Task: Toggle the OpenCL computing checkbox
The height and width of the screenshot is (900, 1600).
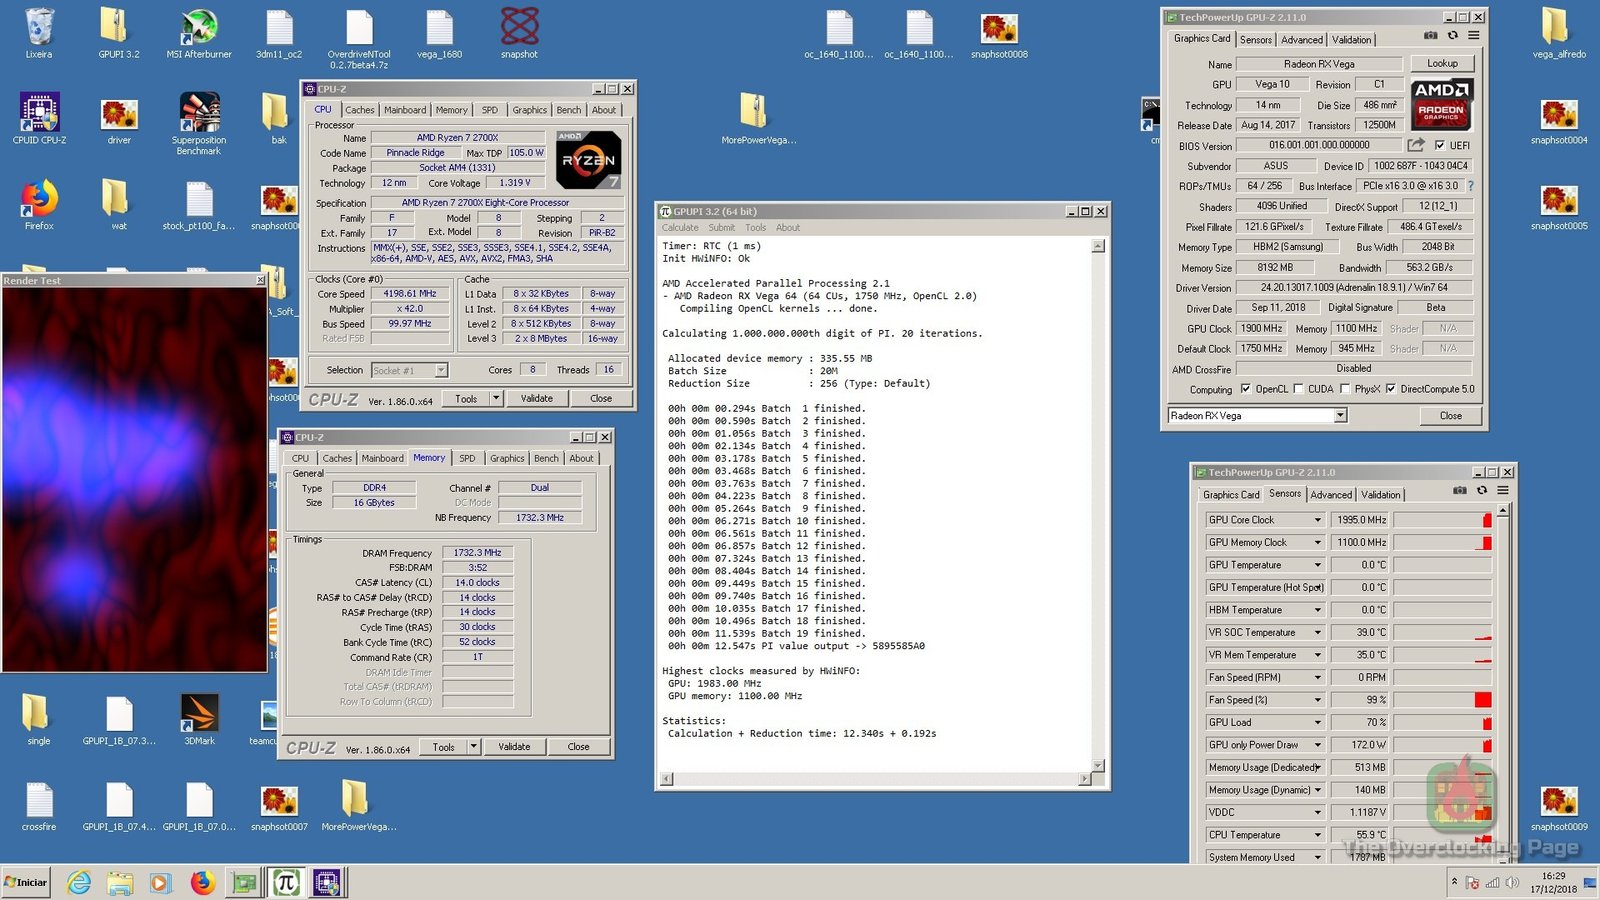Action: click(1245, 389)
